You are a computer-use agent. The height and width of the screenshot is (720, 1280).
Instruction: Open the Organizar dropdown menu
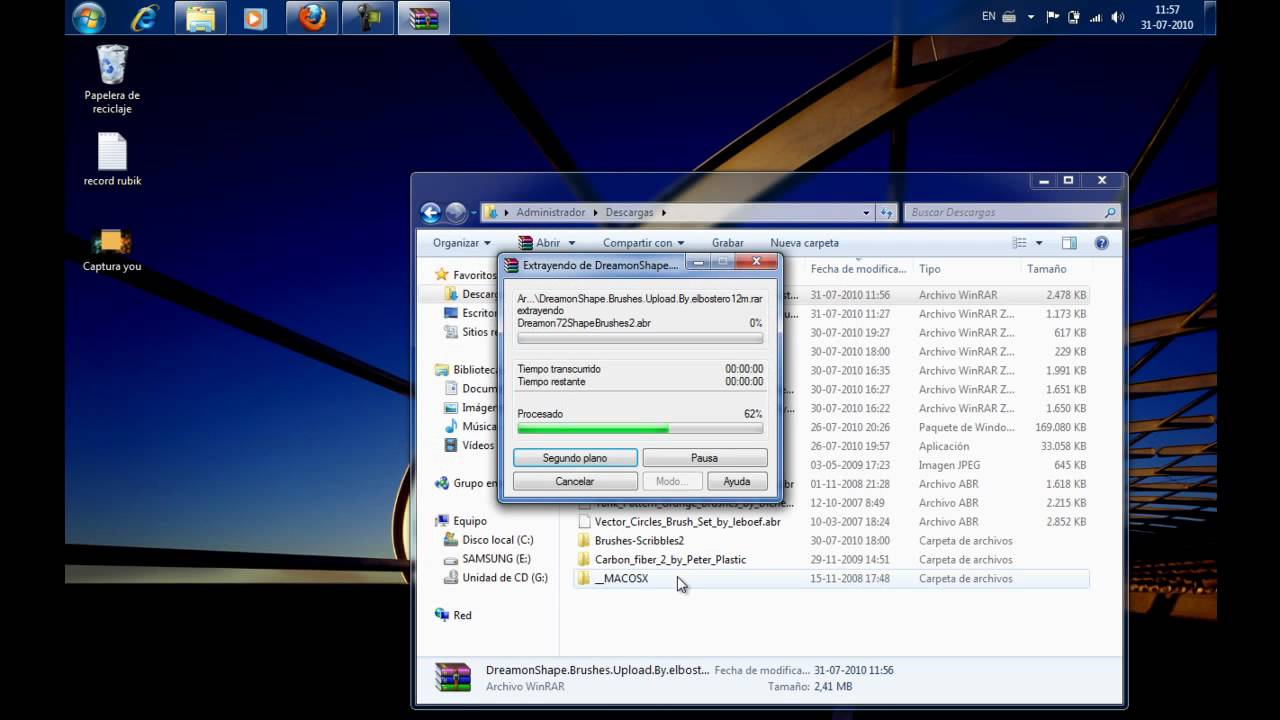tap(462, 243)
